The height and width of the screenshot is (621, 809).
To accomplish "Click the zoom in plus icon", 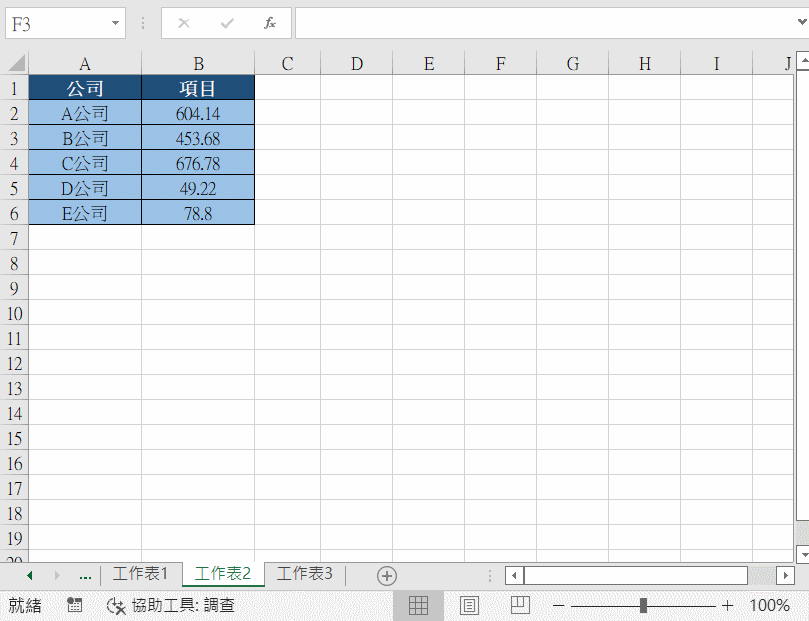I will click(x=727, y=605).
